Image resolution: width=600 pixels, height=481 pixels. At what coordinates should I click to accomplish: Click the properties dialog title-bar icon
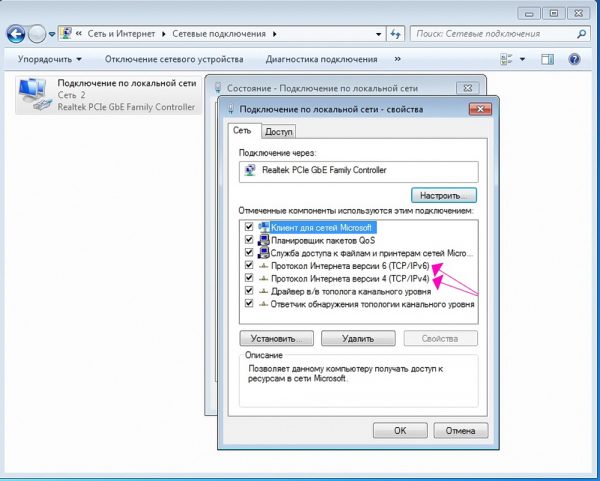(x=231, y=109)
